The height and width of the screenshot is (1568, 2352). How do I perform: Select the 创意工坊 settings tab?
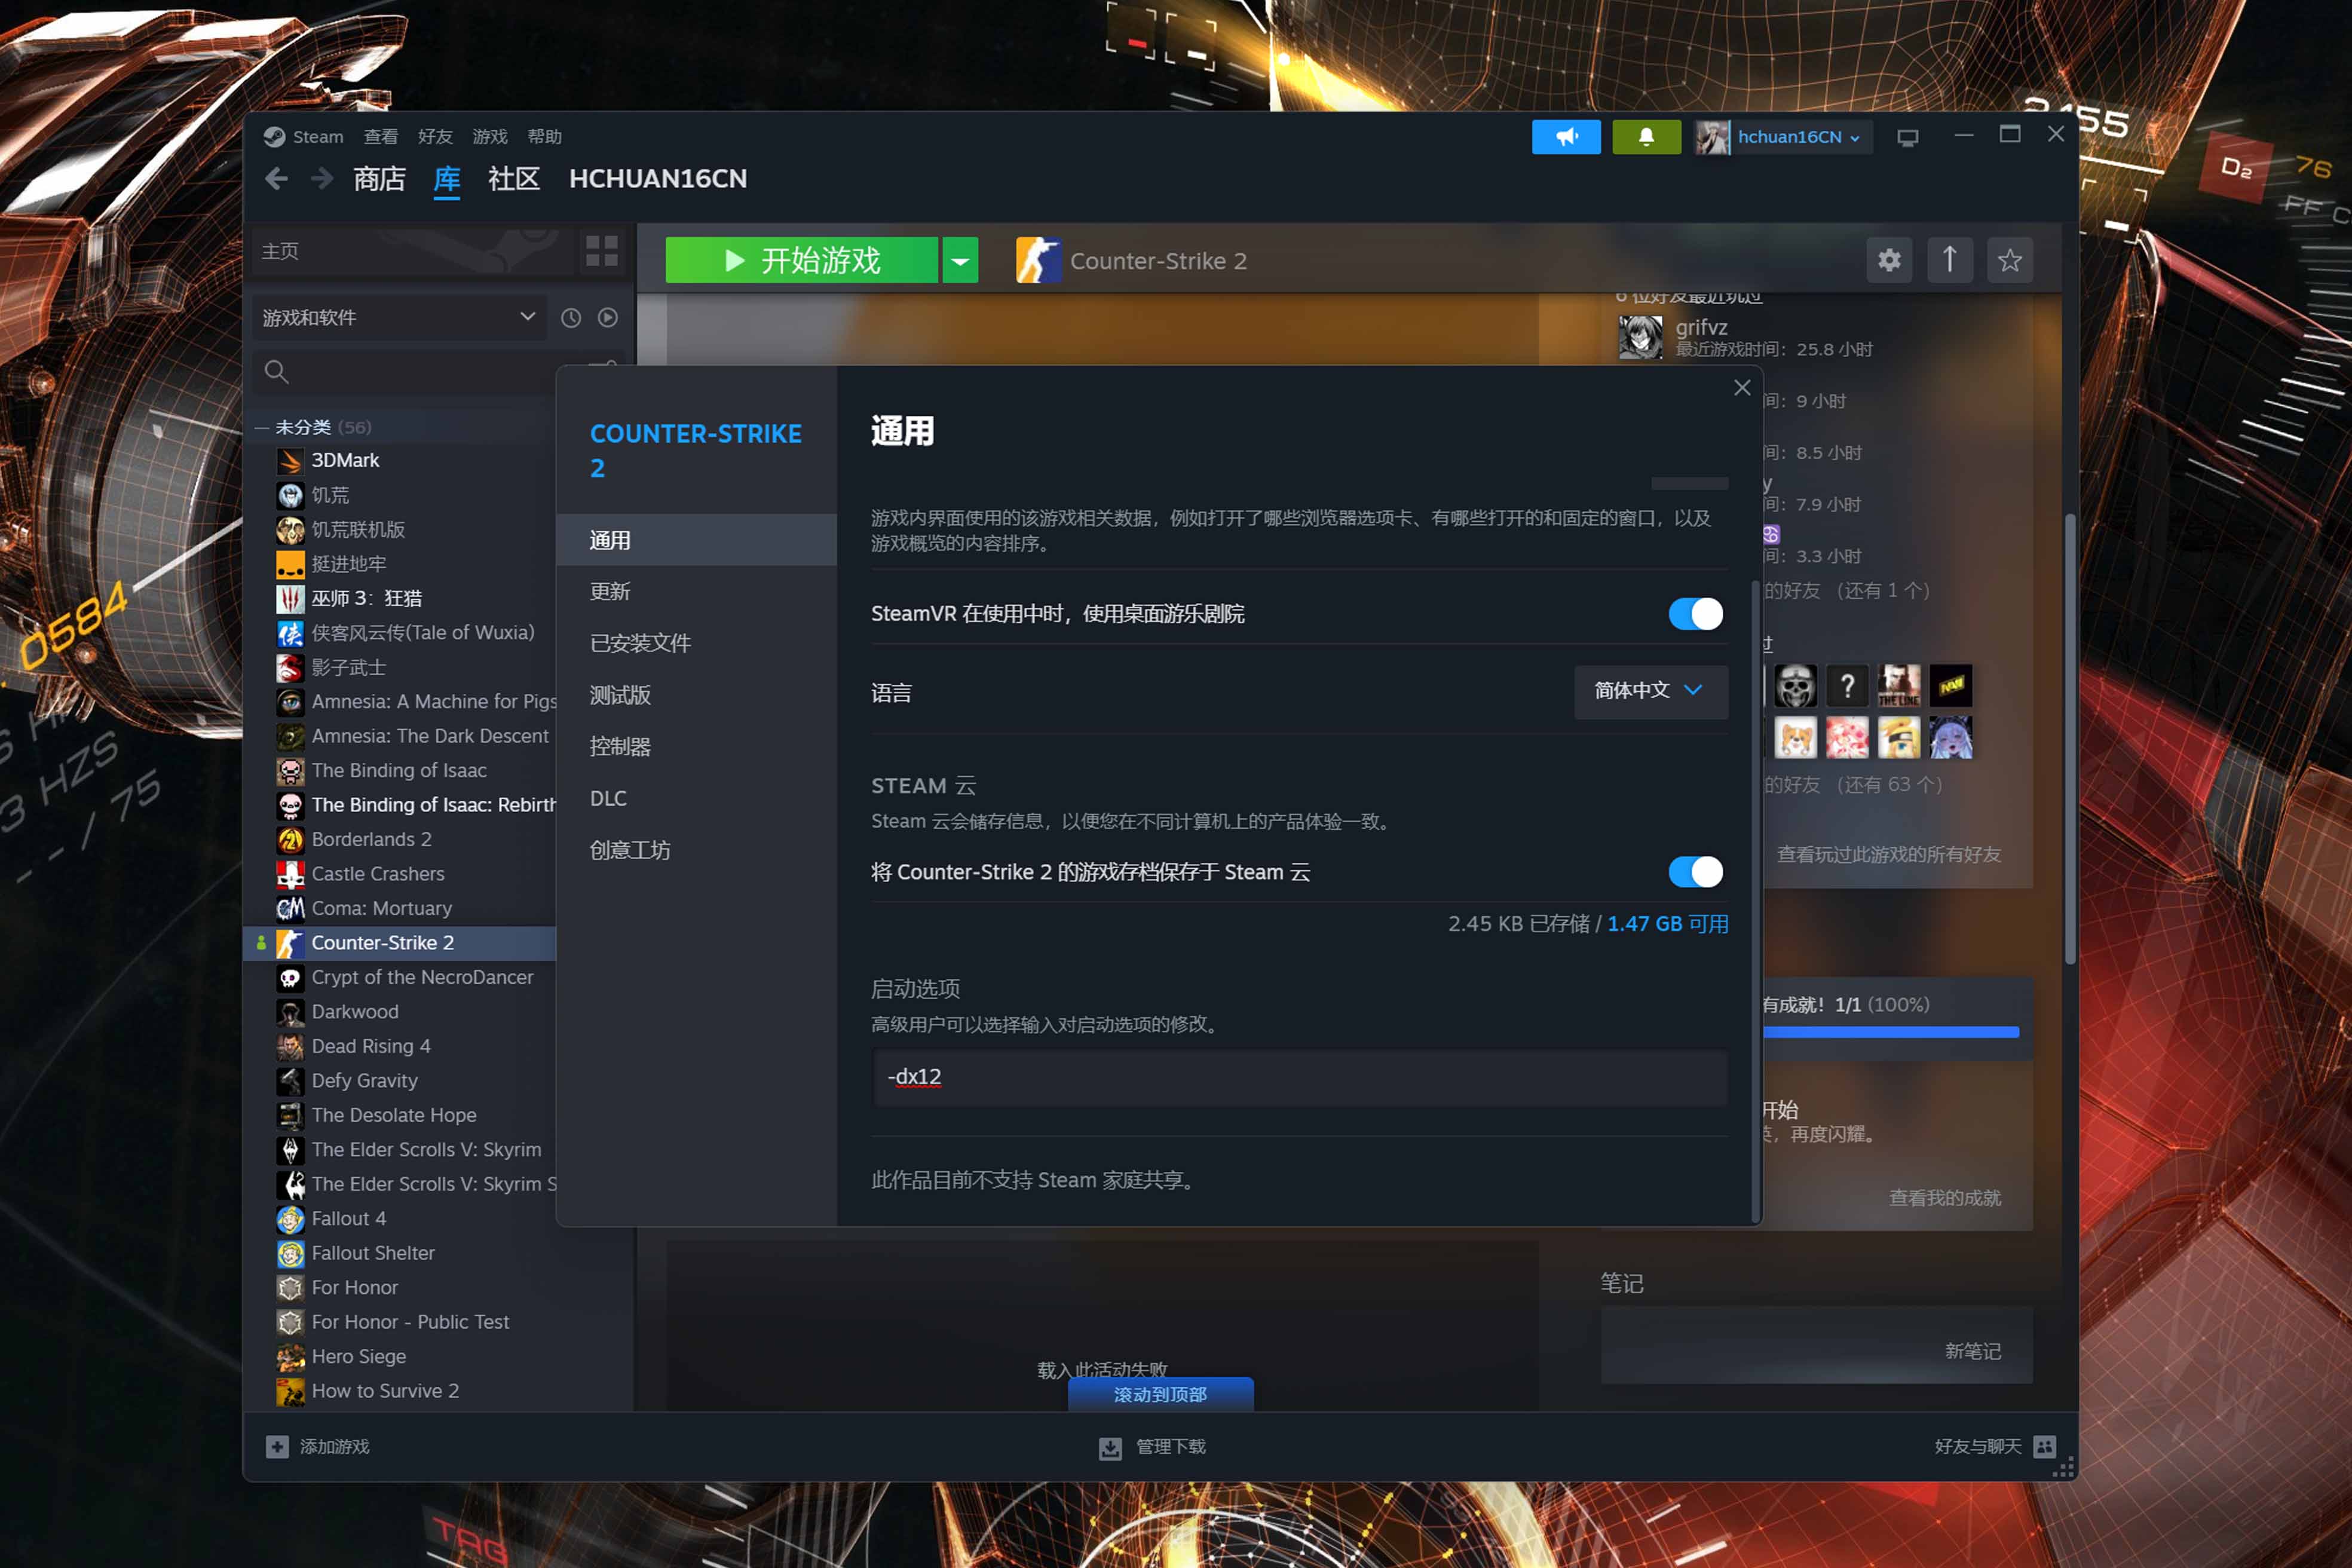pos(696,850)
